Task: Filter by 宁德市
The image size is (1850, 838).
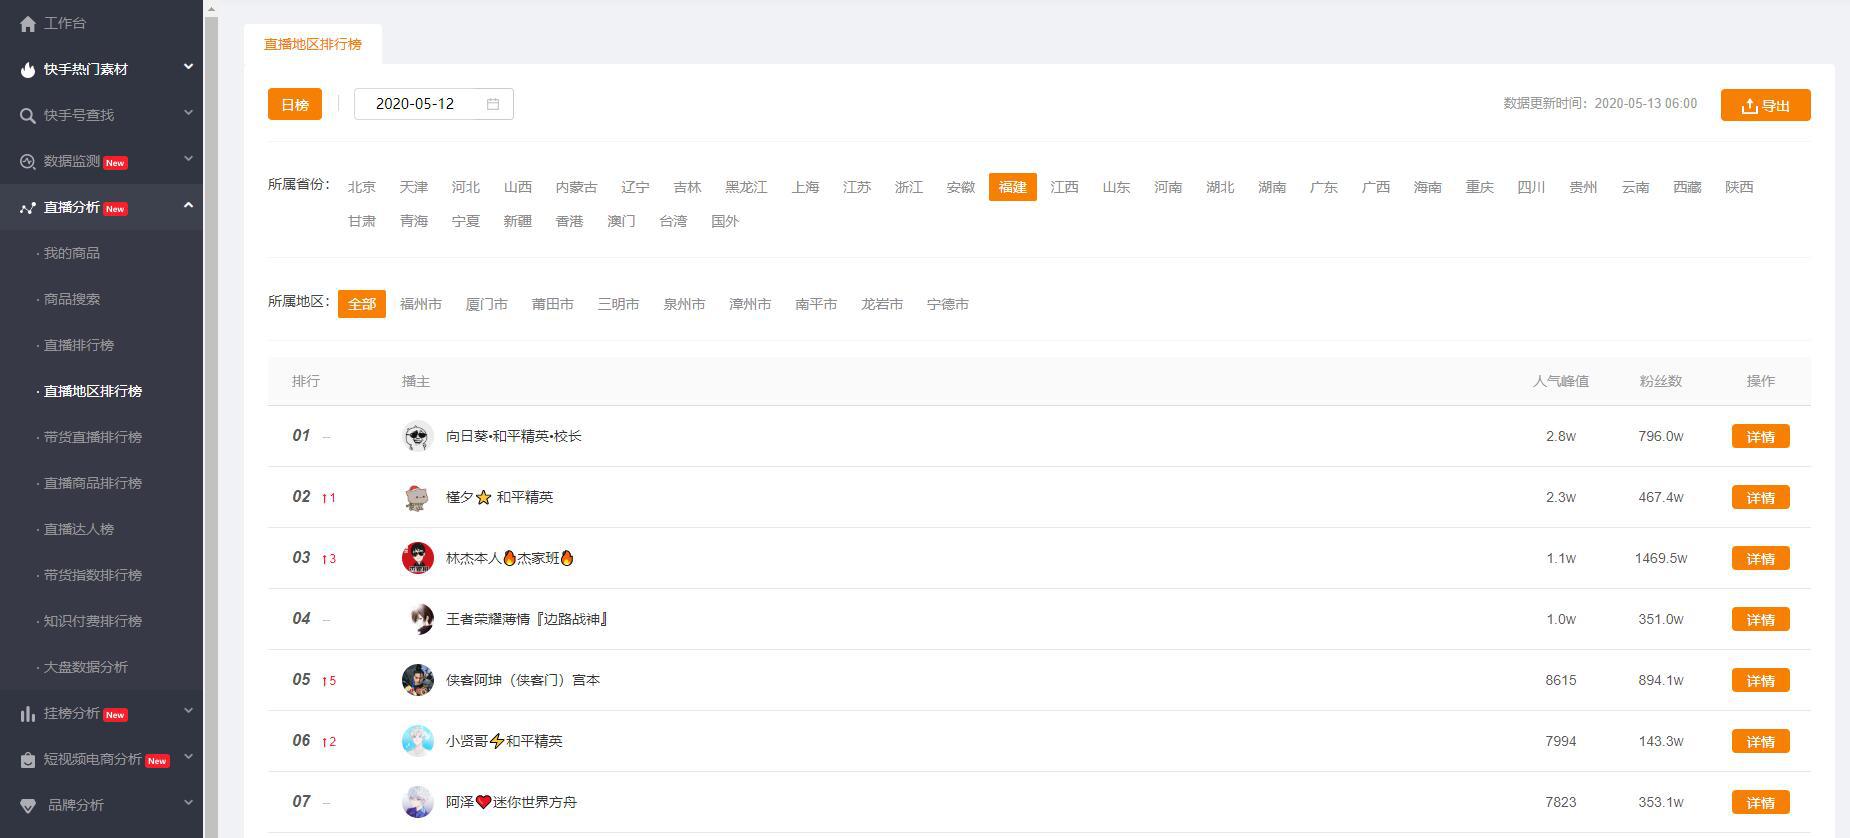Action: [948, 304]
